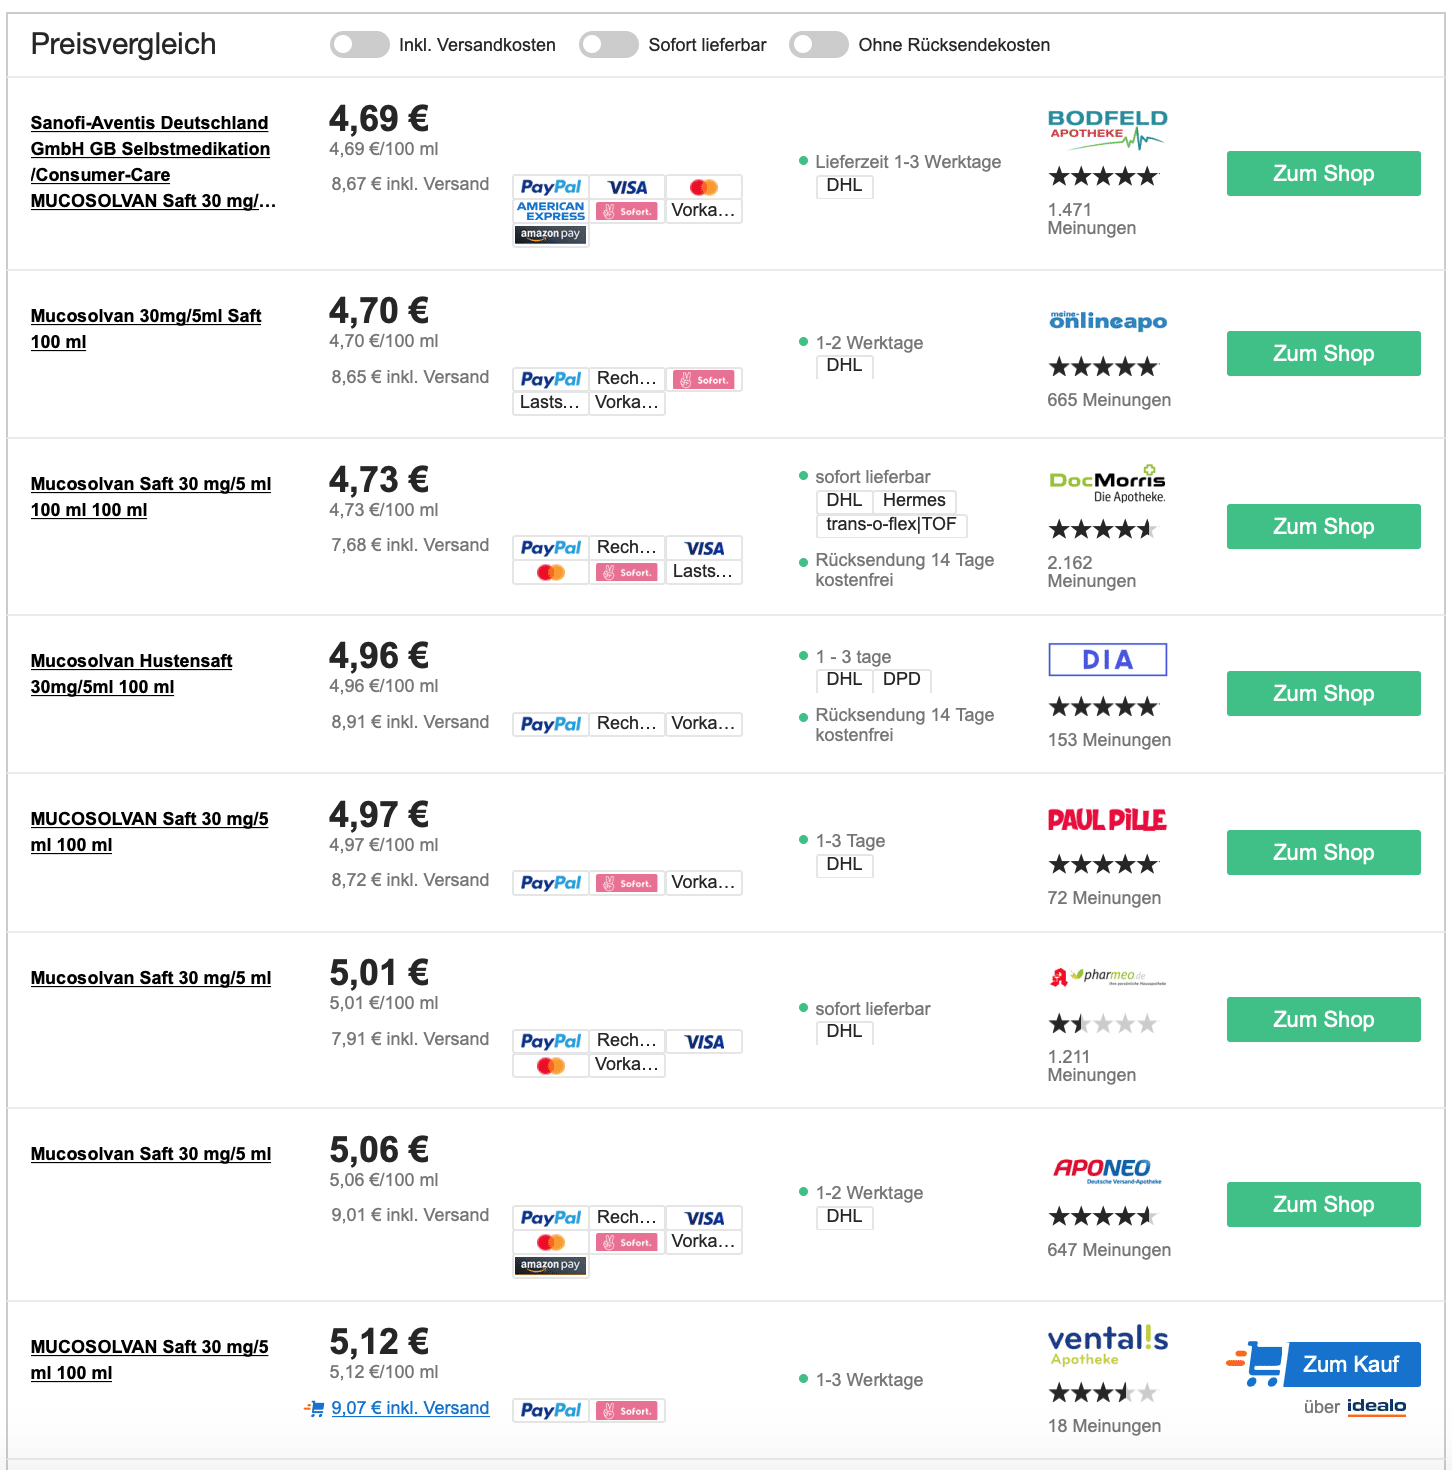Click the pharmeo.de shop logo
The image size is (1452, 1470).
1108,977
